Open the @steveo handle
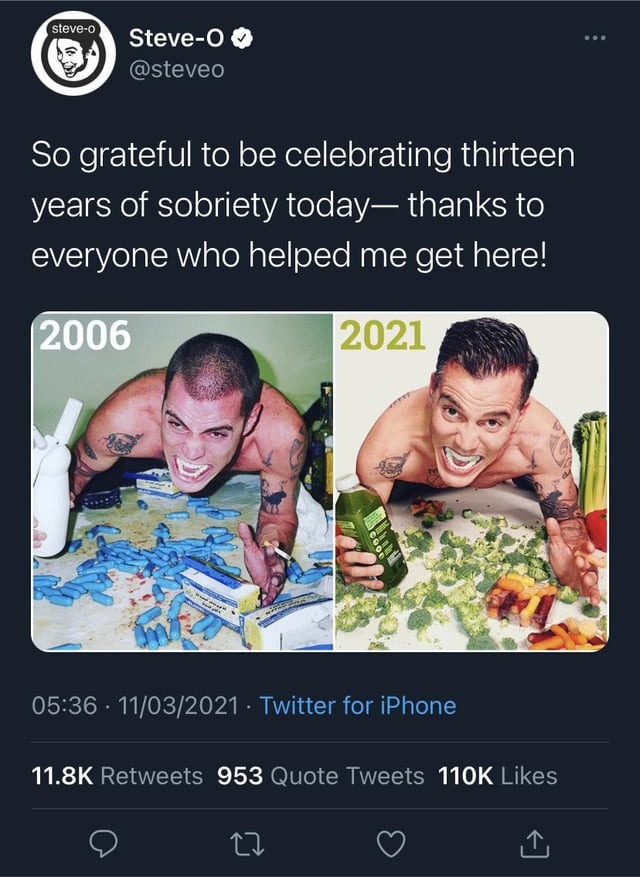Viewport: 640px width, 877px height. click(176, 69)
